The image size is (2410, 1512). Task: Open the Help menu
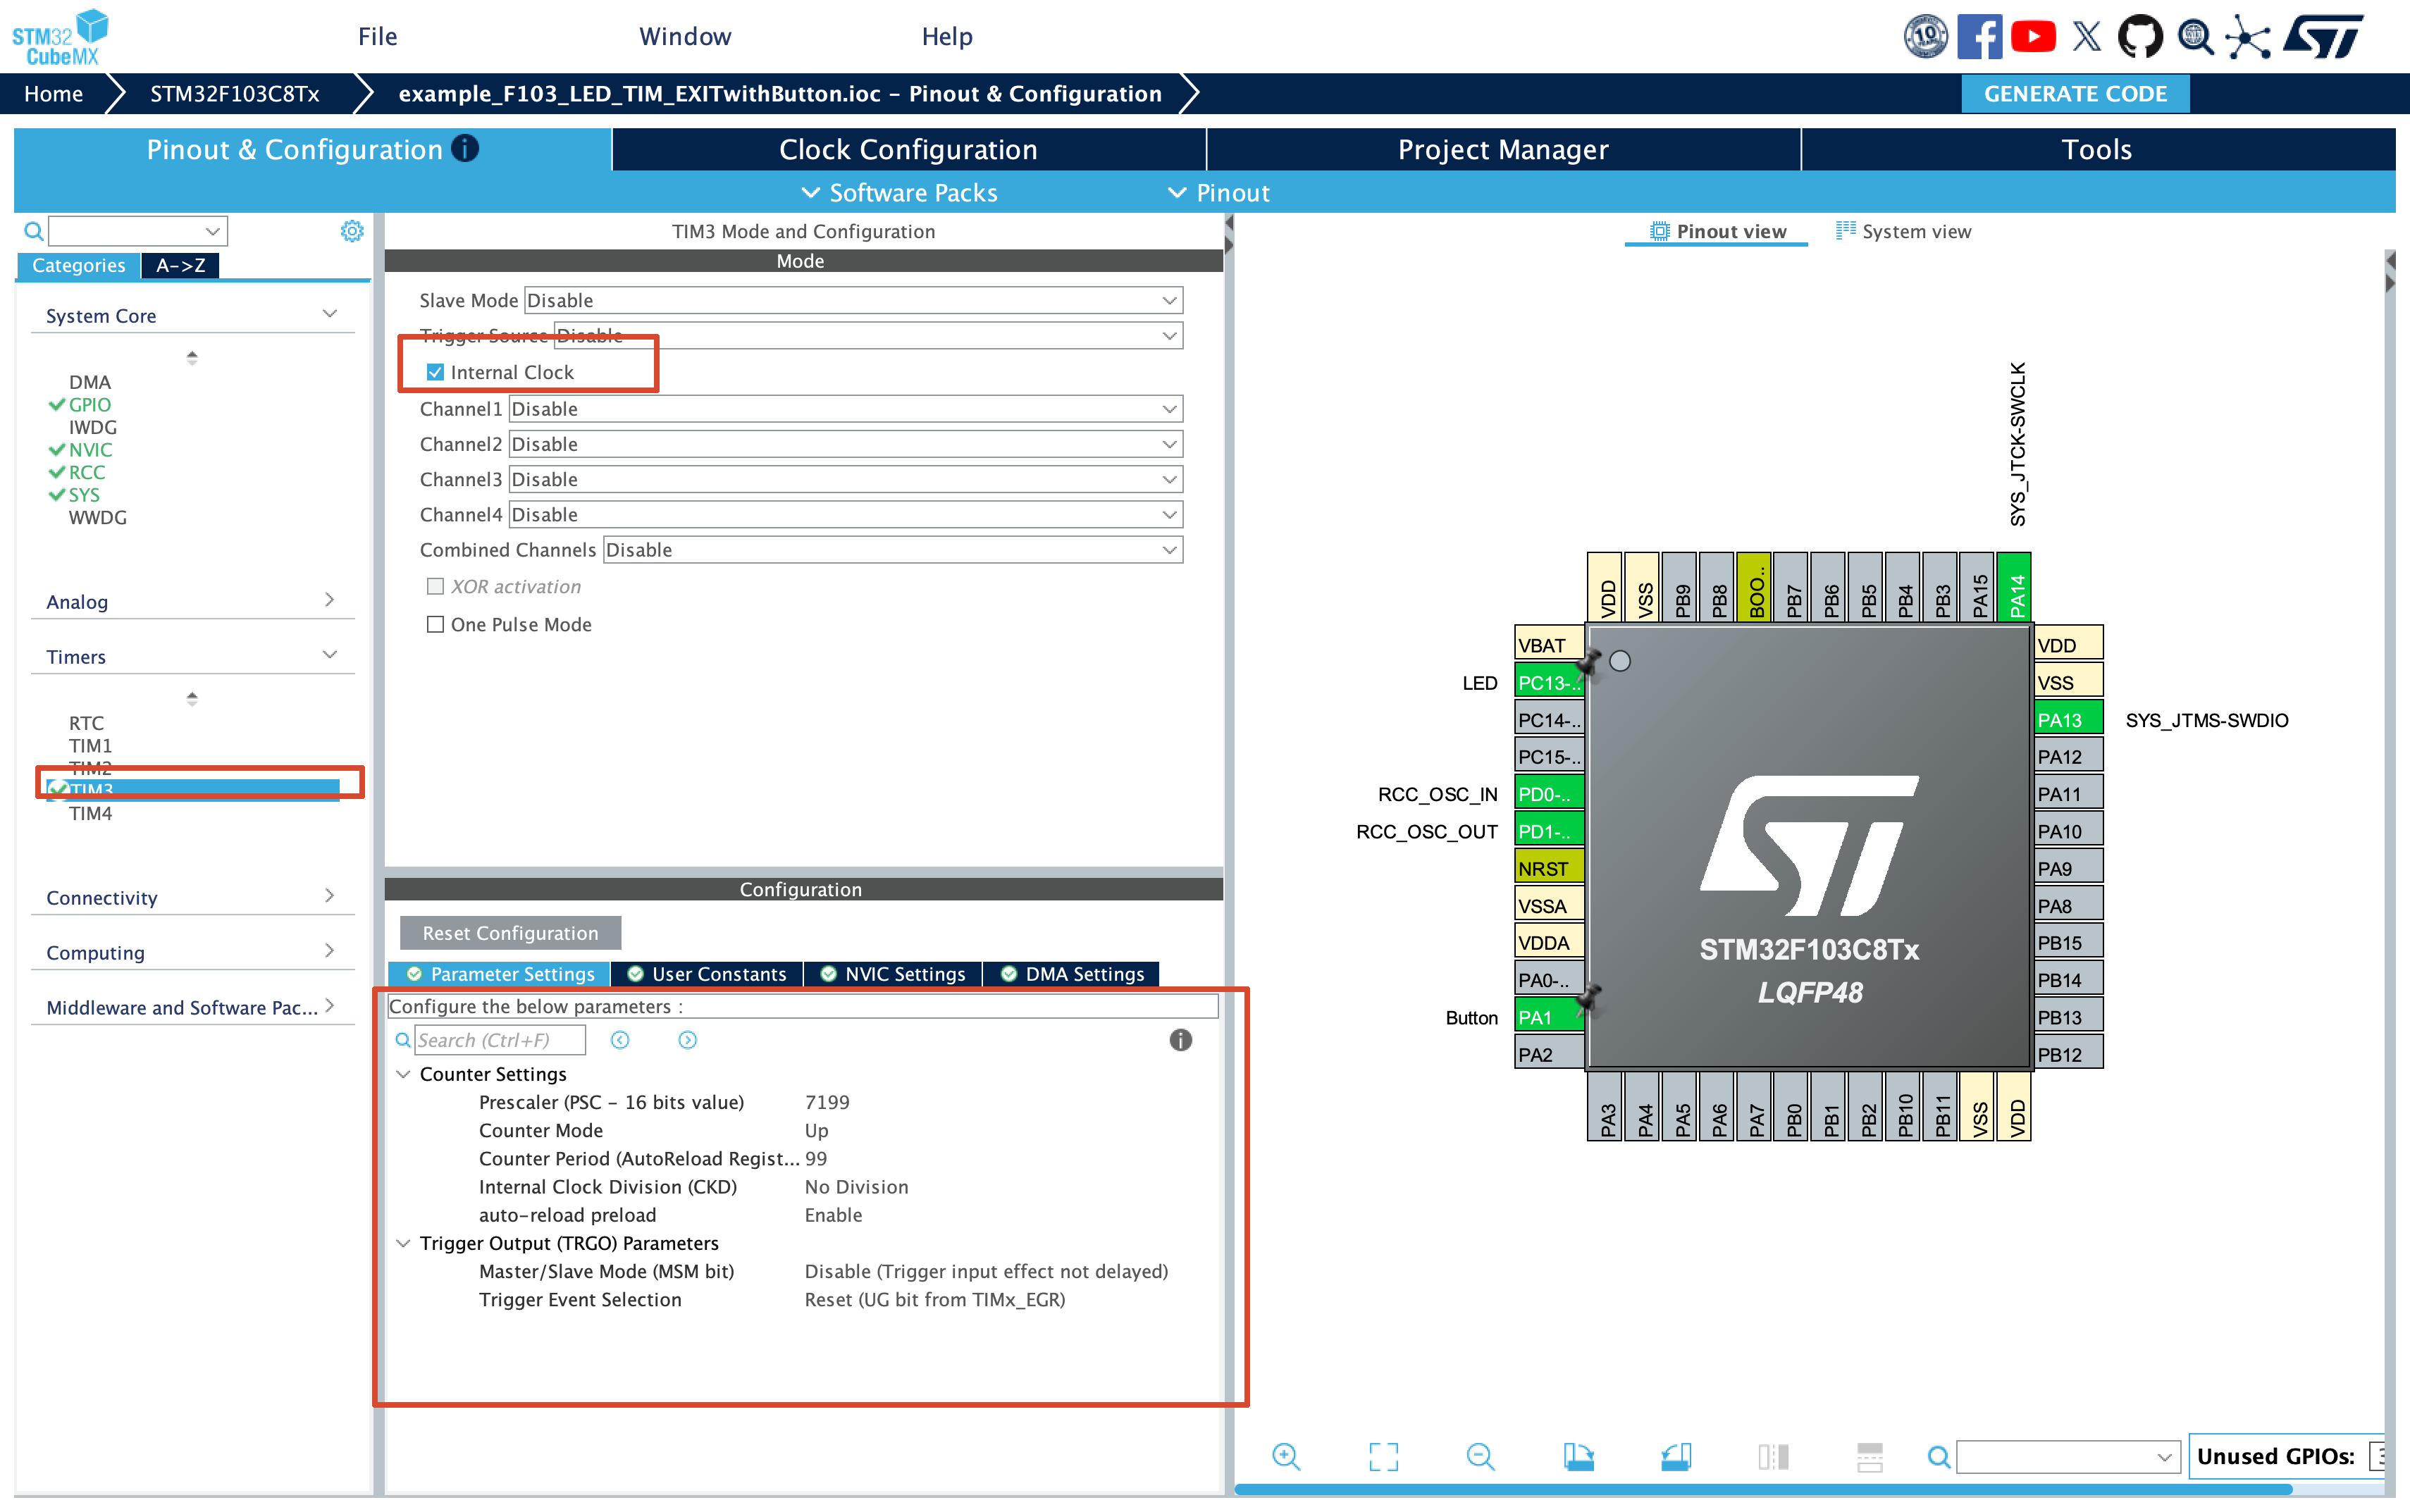pos(946,37)
